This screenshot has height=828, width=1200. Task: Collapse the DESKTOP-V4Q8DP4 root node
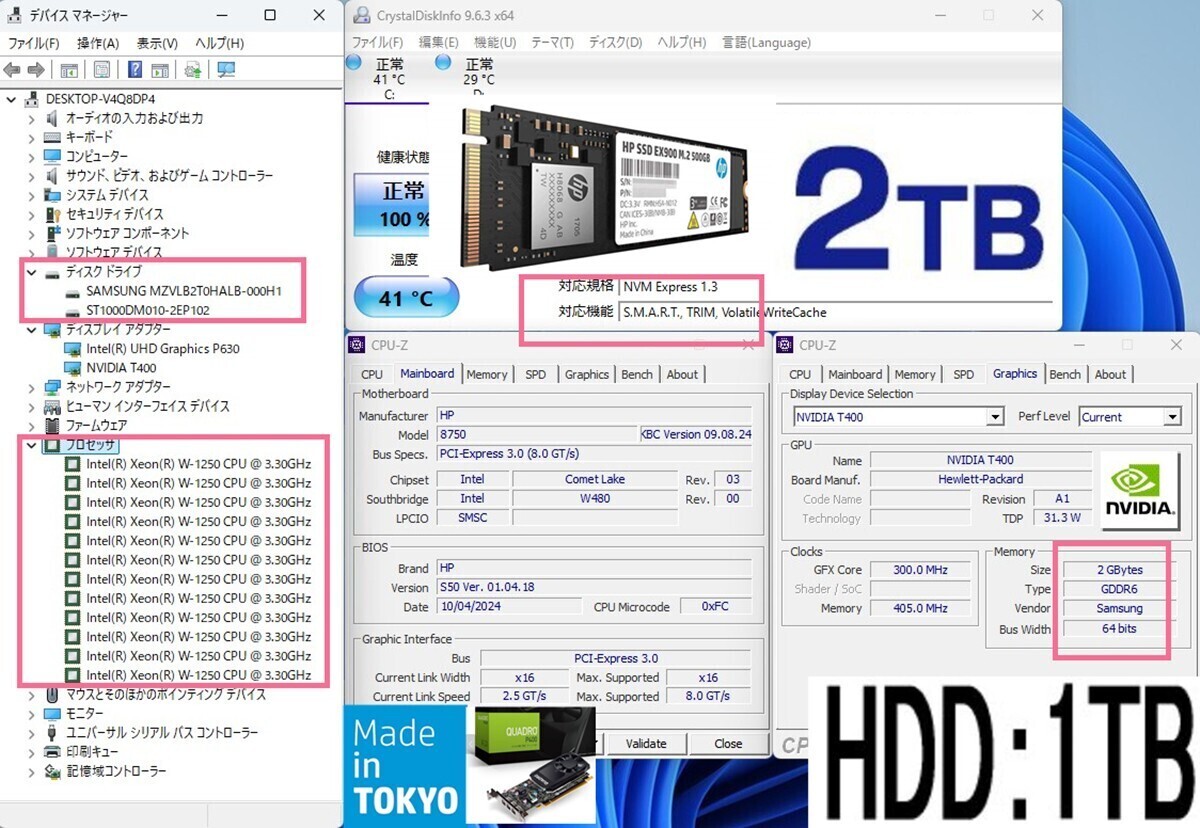(x=12, y=98)
